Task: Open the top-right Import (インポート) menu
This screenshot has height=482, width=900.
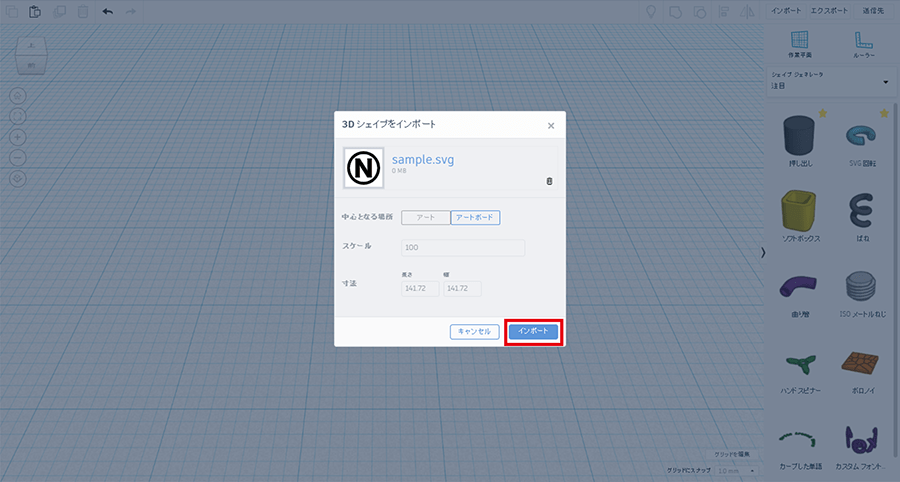Action: (x=786, y=11)
